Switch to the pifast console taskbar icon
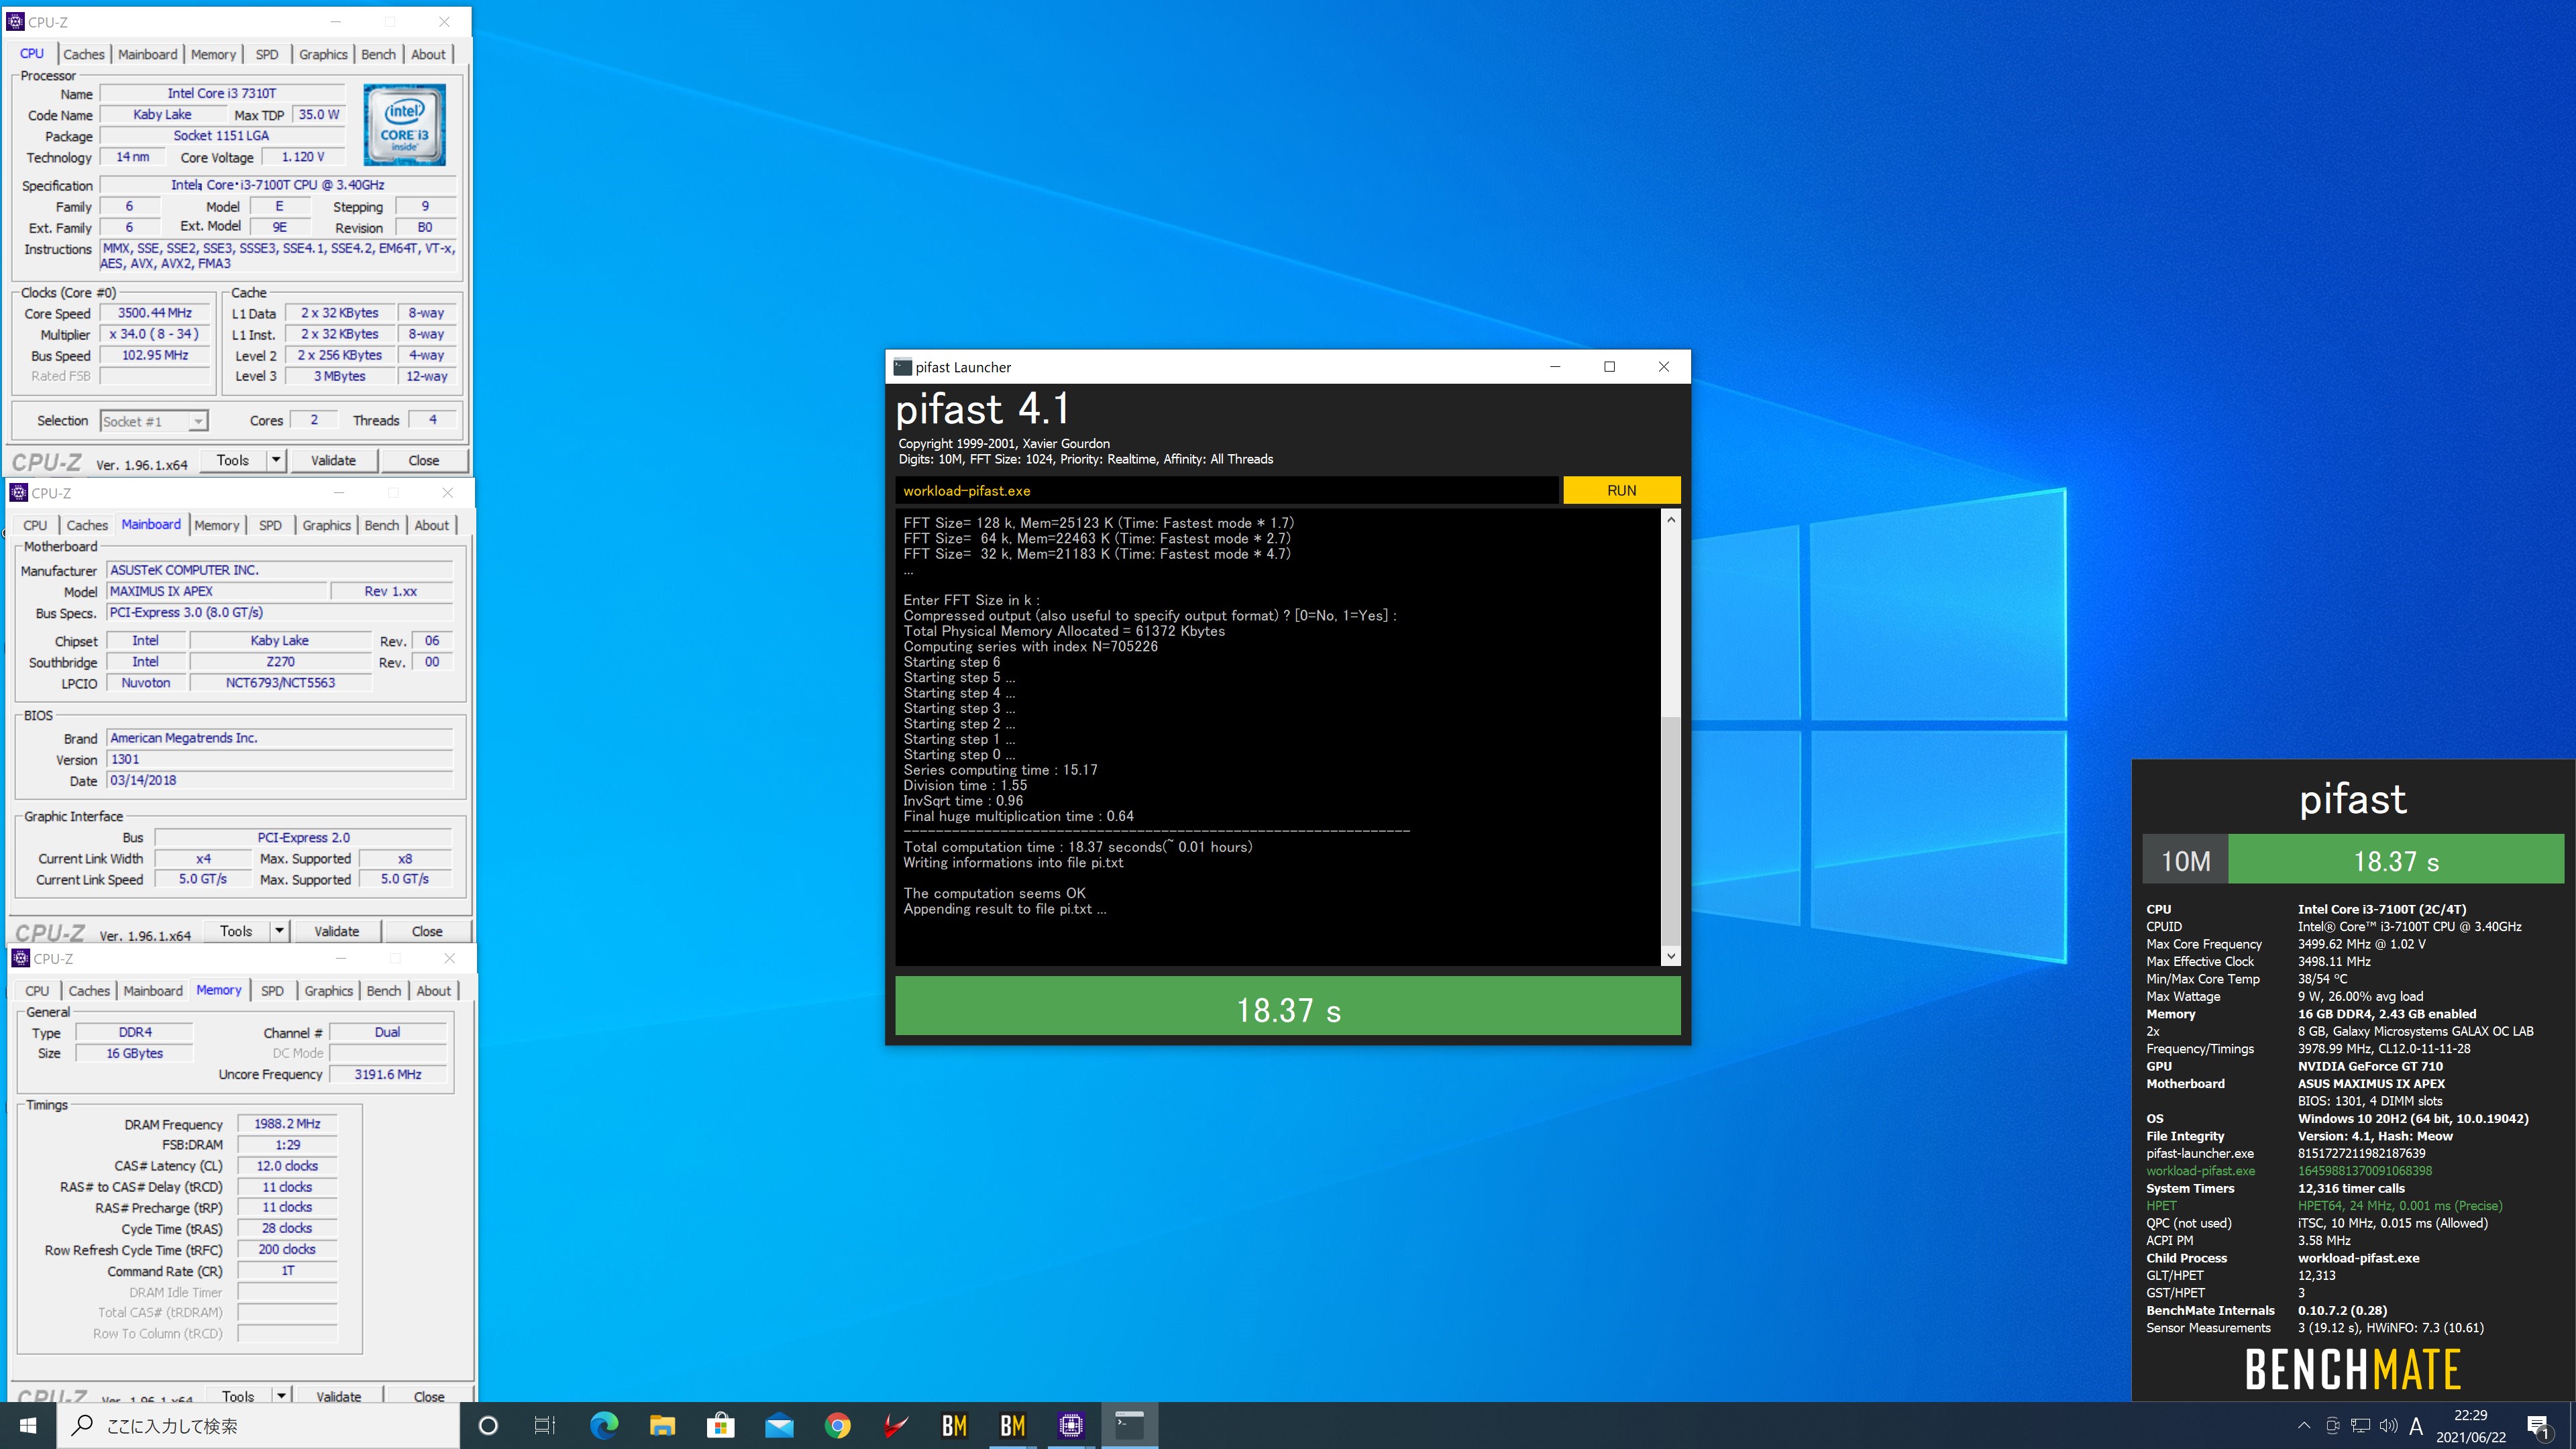This screenshot has height=1449, width=2576. coord(1130,1425)
